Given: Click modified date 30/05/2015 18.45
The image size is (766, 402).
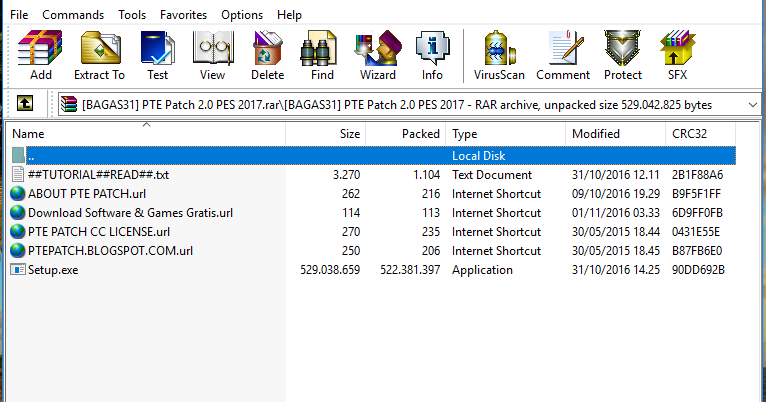Looking at the screenshot, I should [616, 251].
